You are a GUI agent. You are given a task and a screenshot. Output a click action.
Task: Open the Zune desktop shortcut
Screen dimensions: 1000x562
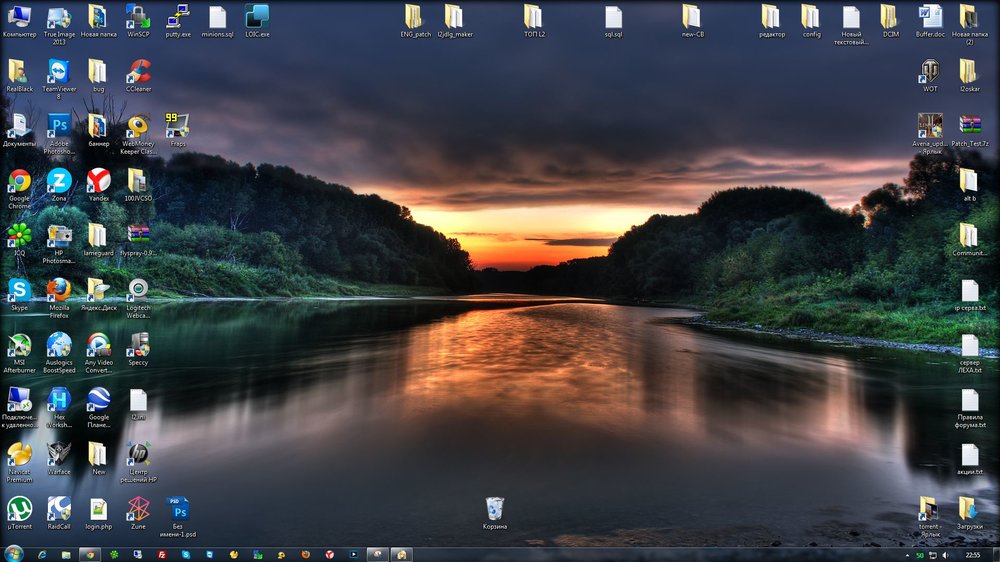[x=138, y=509]
